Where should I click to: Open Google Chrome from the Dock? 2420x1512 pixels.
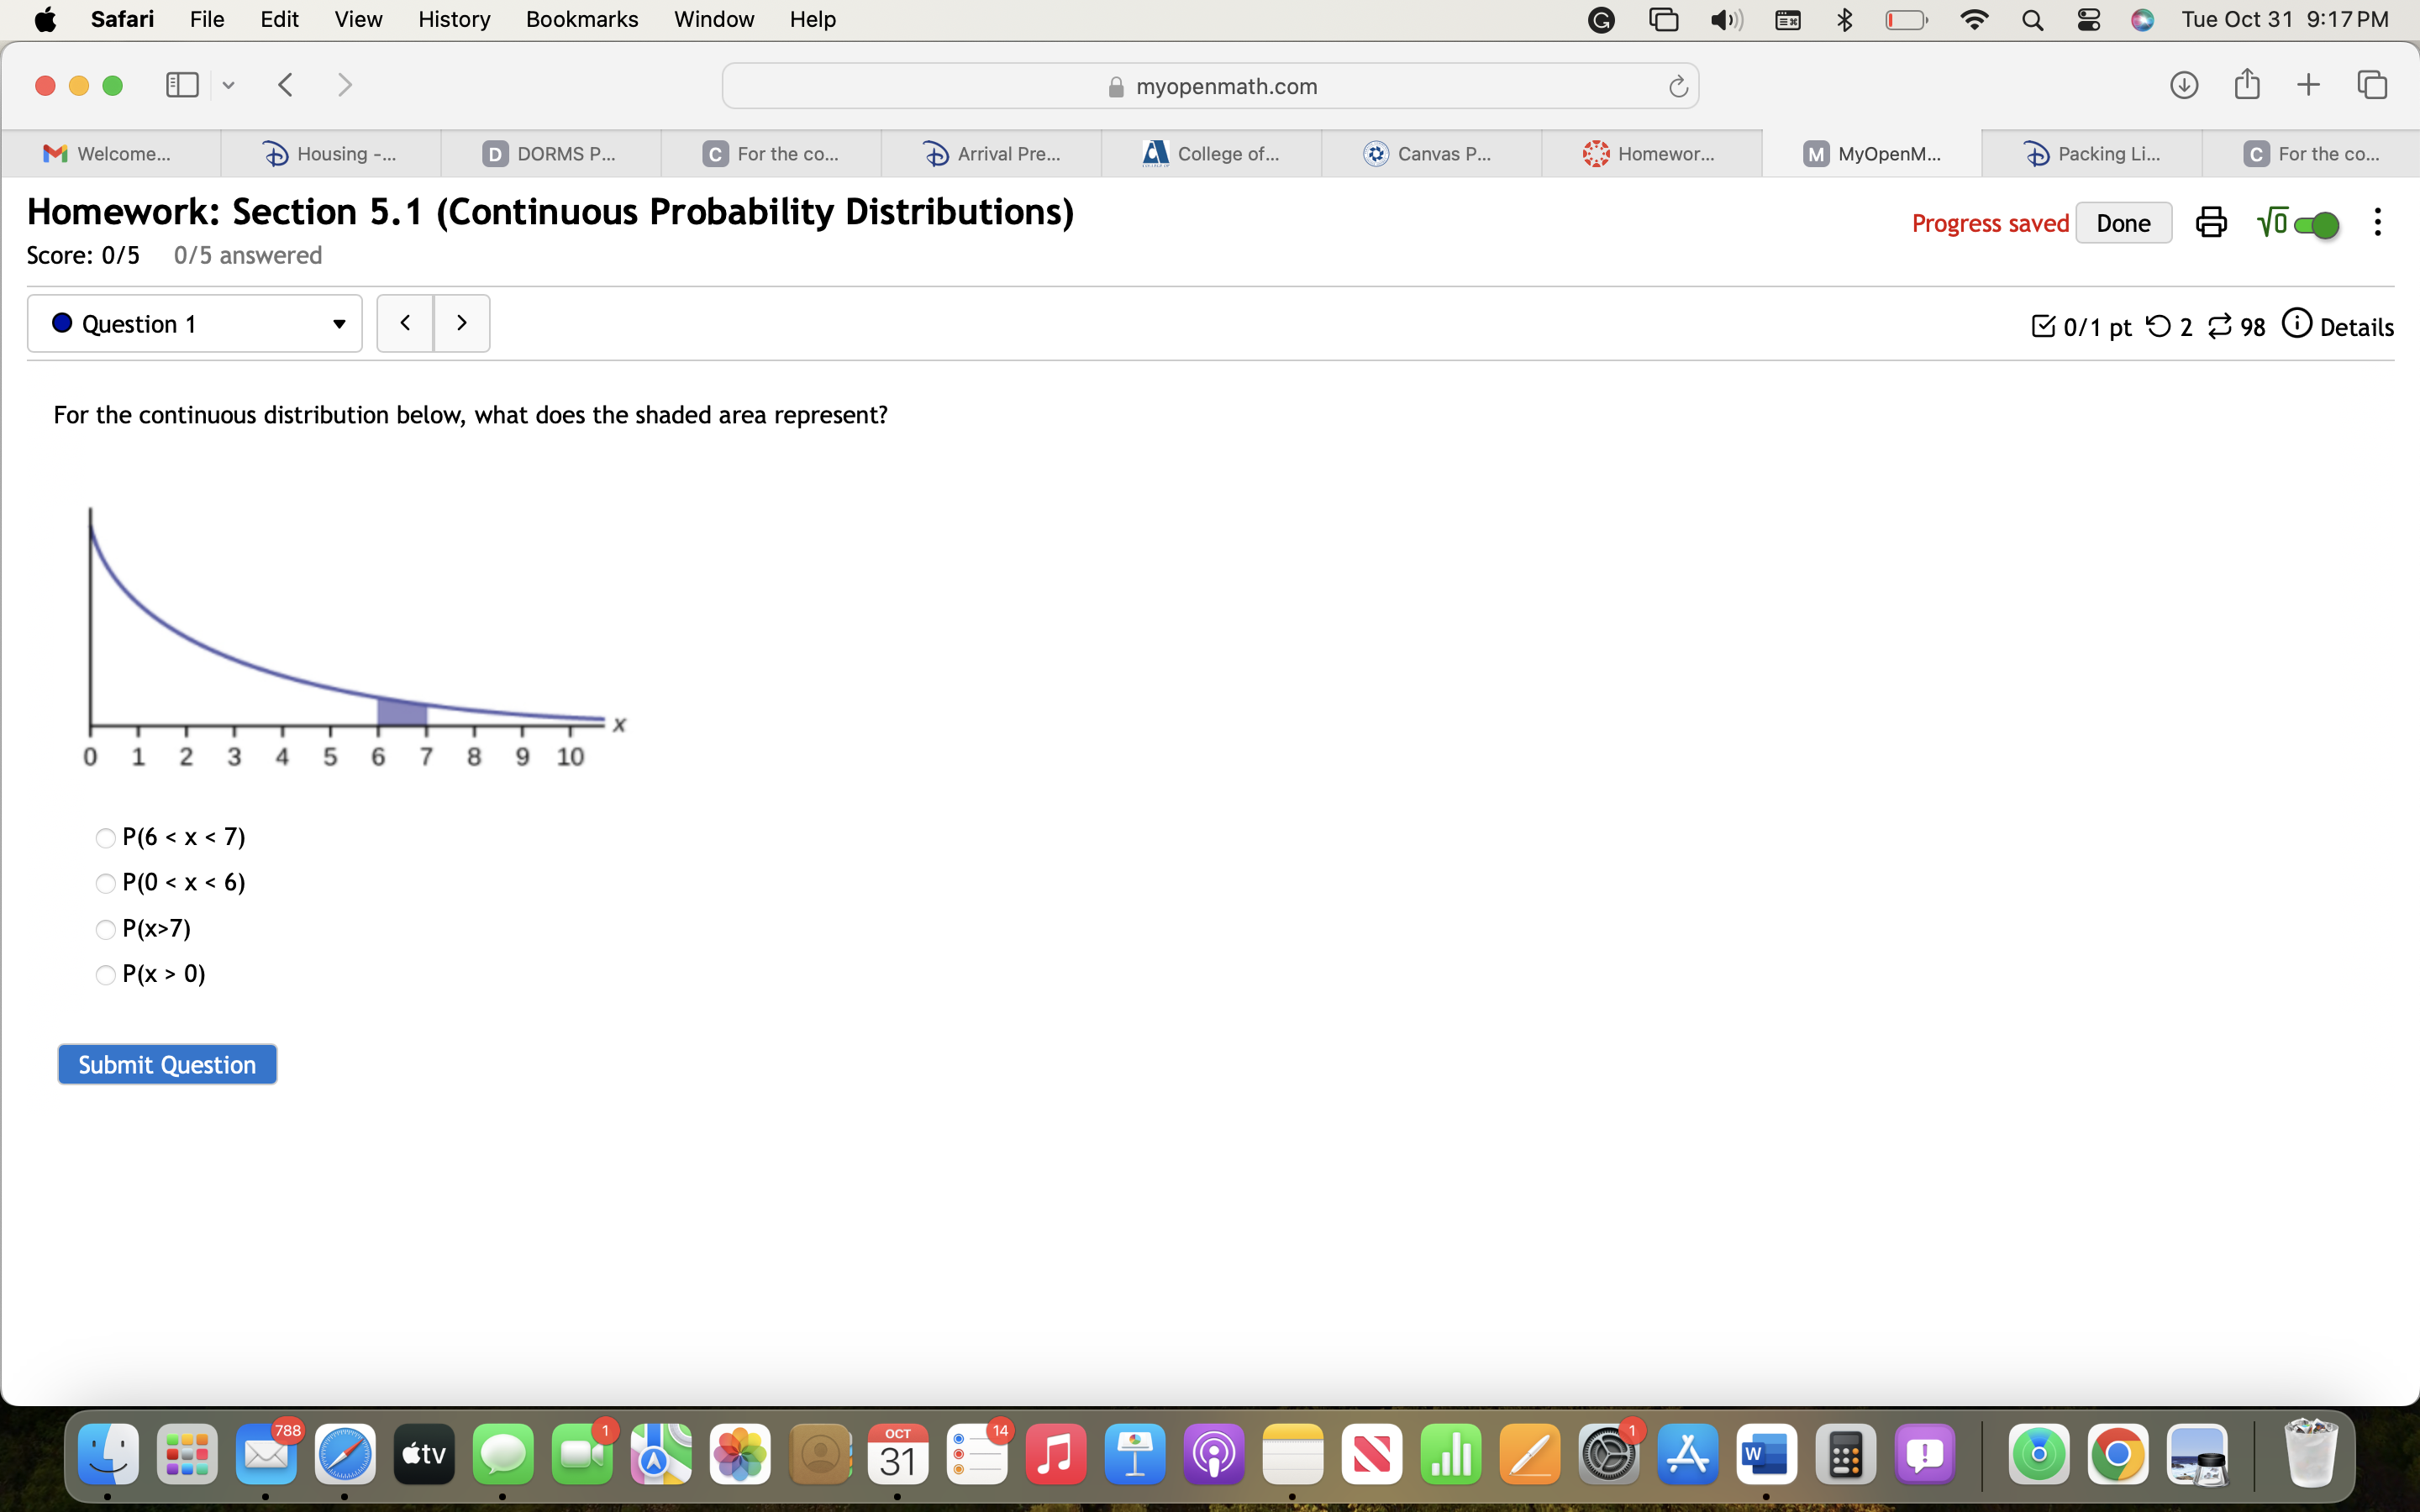pyautogui.click(x=2120, y=1455)
